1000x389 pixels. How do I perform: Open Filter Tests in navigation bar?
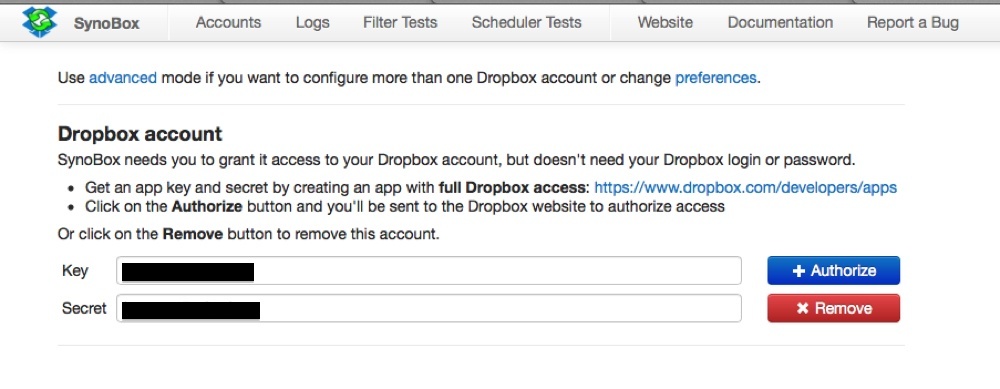(400, 23)
